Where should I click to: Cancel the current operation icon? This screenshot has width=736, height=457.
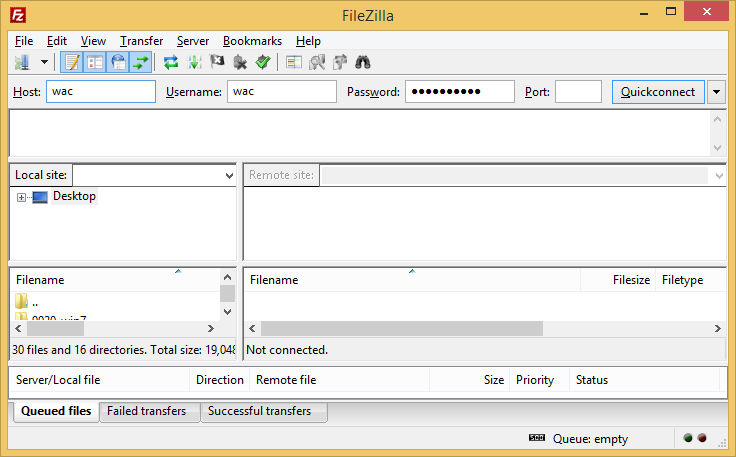217,62
